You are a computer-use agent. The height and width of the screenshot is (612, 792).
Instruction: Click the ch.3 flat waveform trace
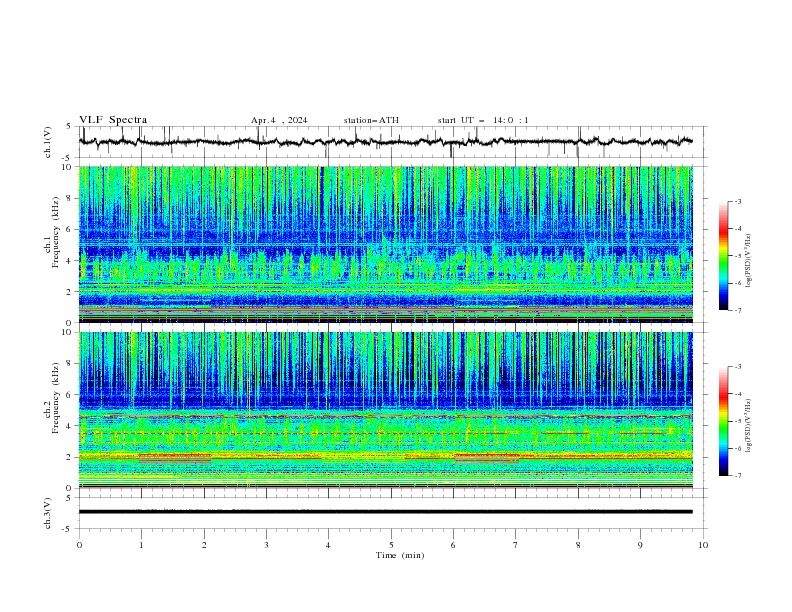click(x=385, y=512)
